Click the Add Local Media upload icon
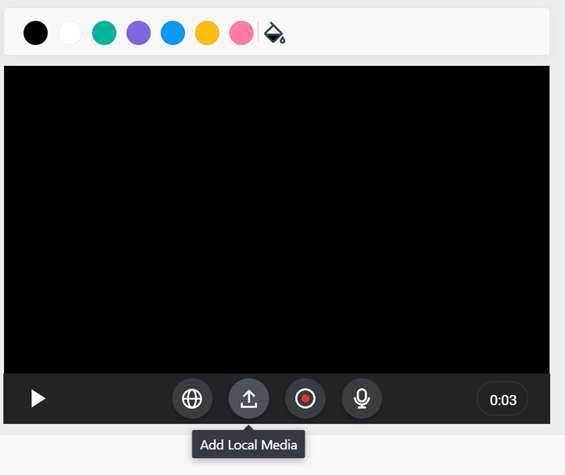The height and width of the screenshot is (475, 565). click(249, 399)
